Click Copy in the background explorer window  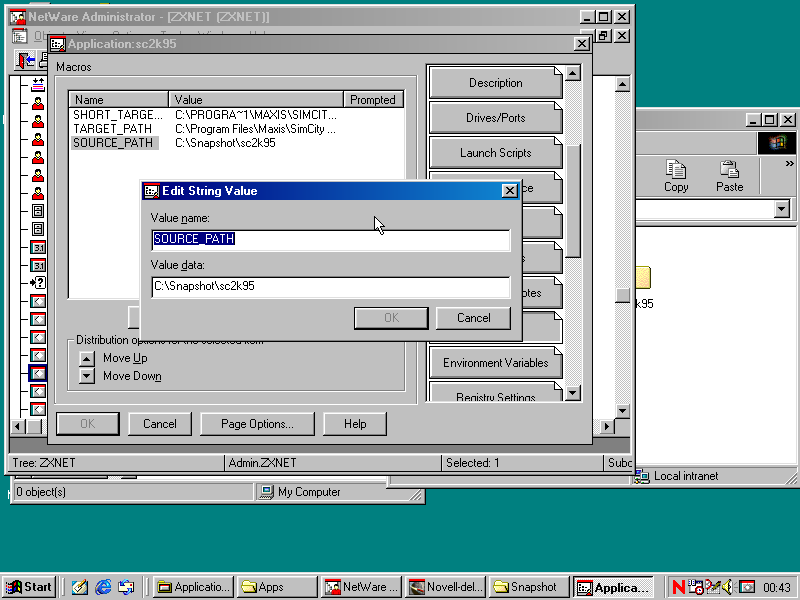pos(676,176)
